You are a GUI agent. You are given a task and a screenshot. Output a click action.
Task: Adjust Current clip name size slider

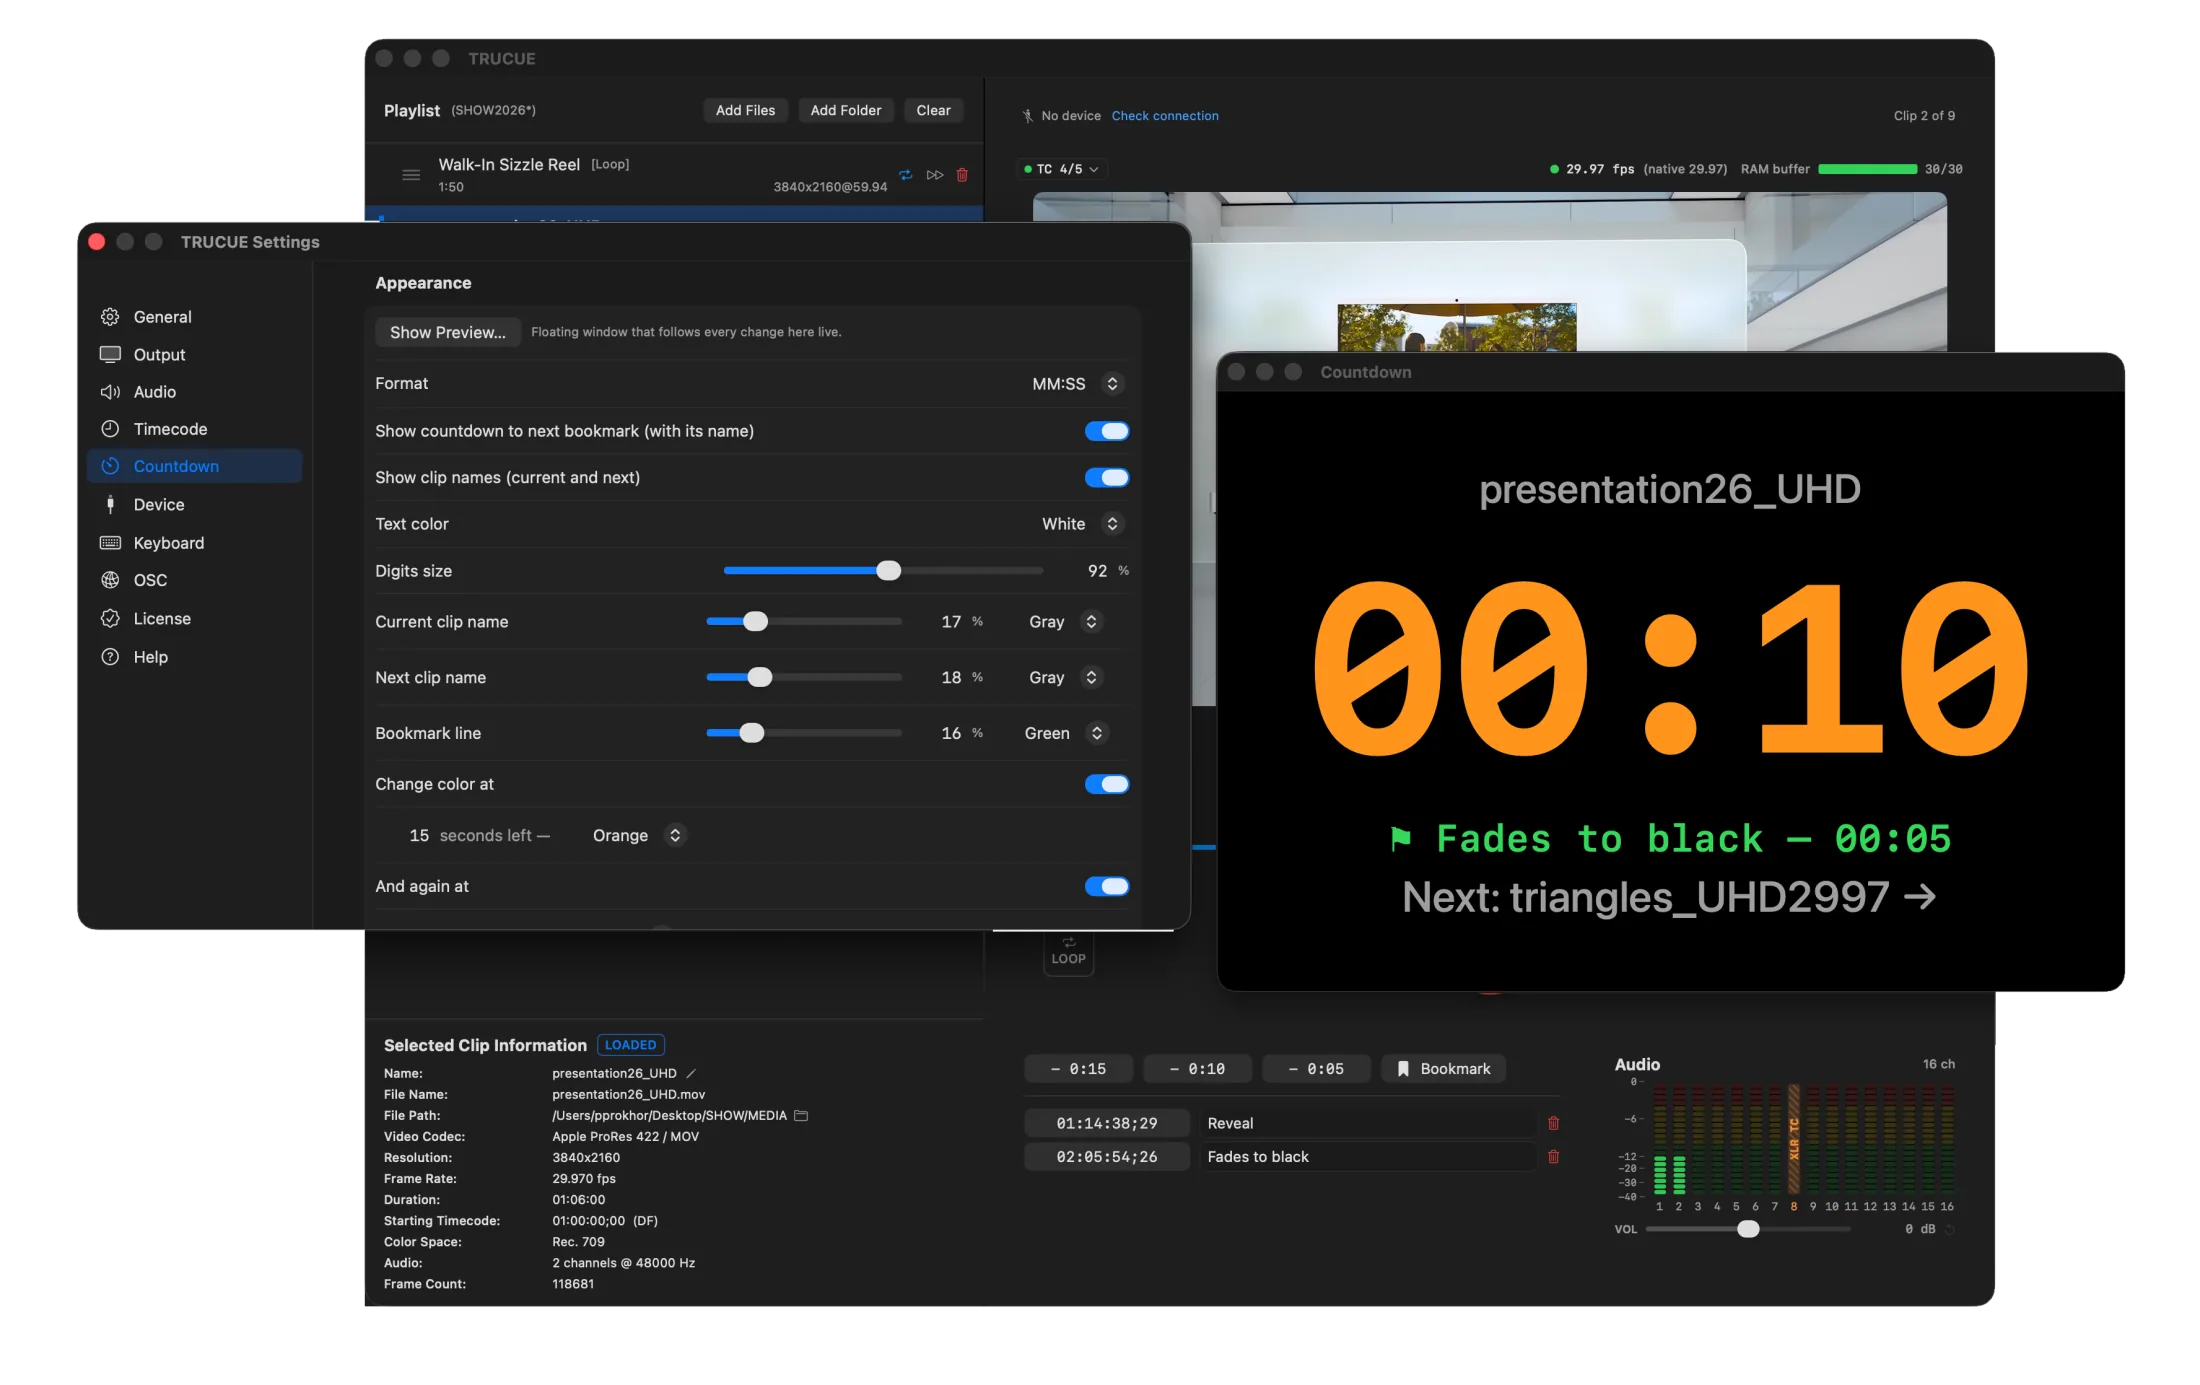point(756,622)
